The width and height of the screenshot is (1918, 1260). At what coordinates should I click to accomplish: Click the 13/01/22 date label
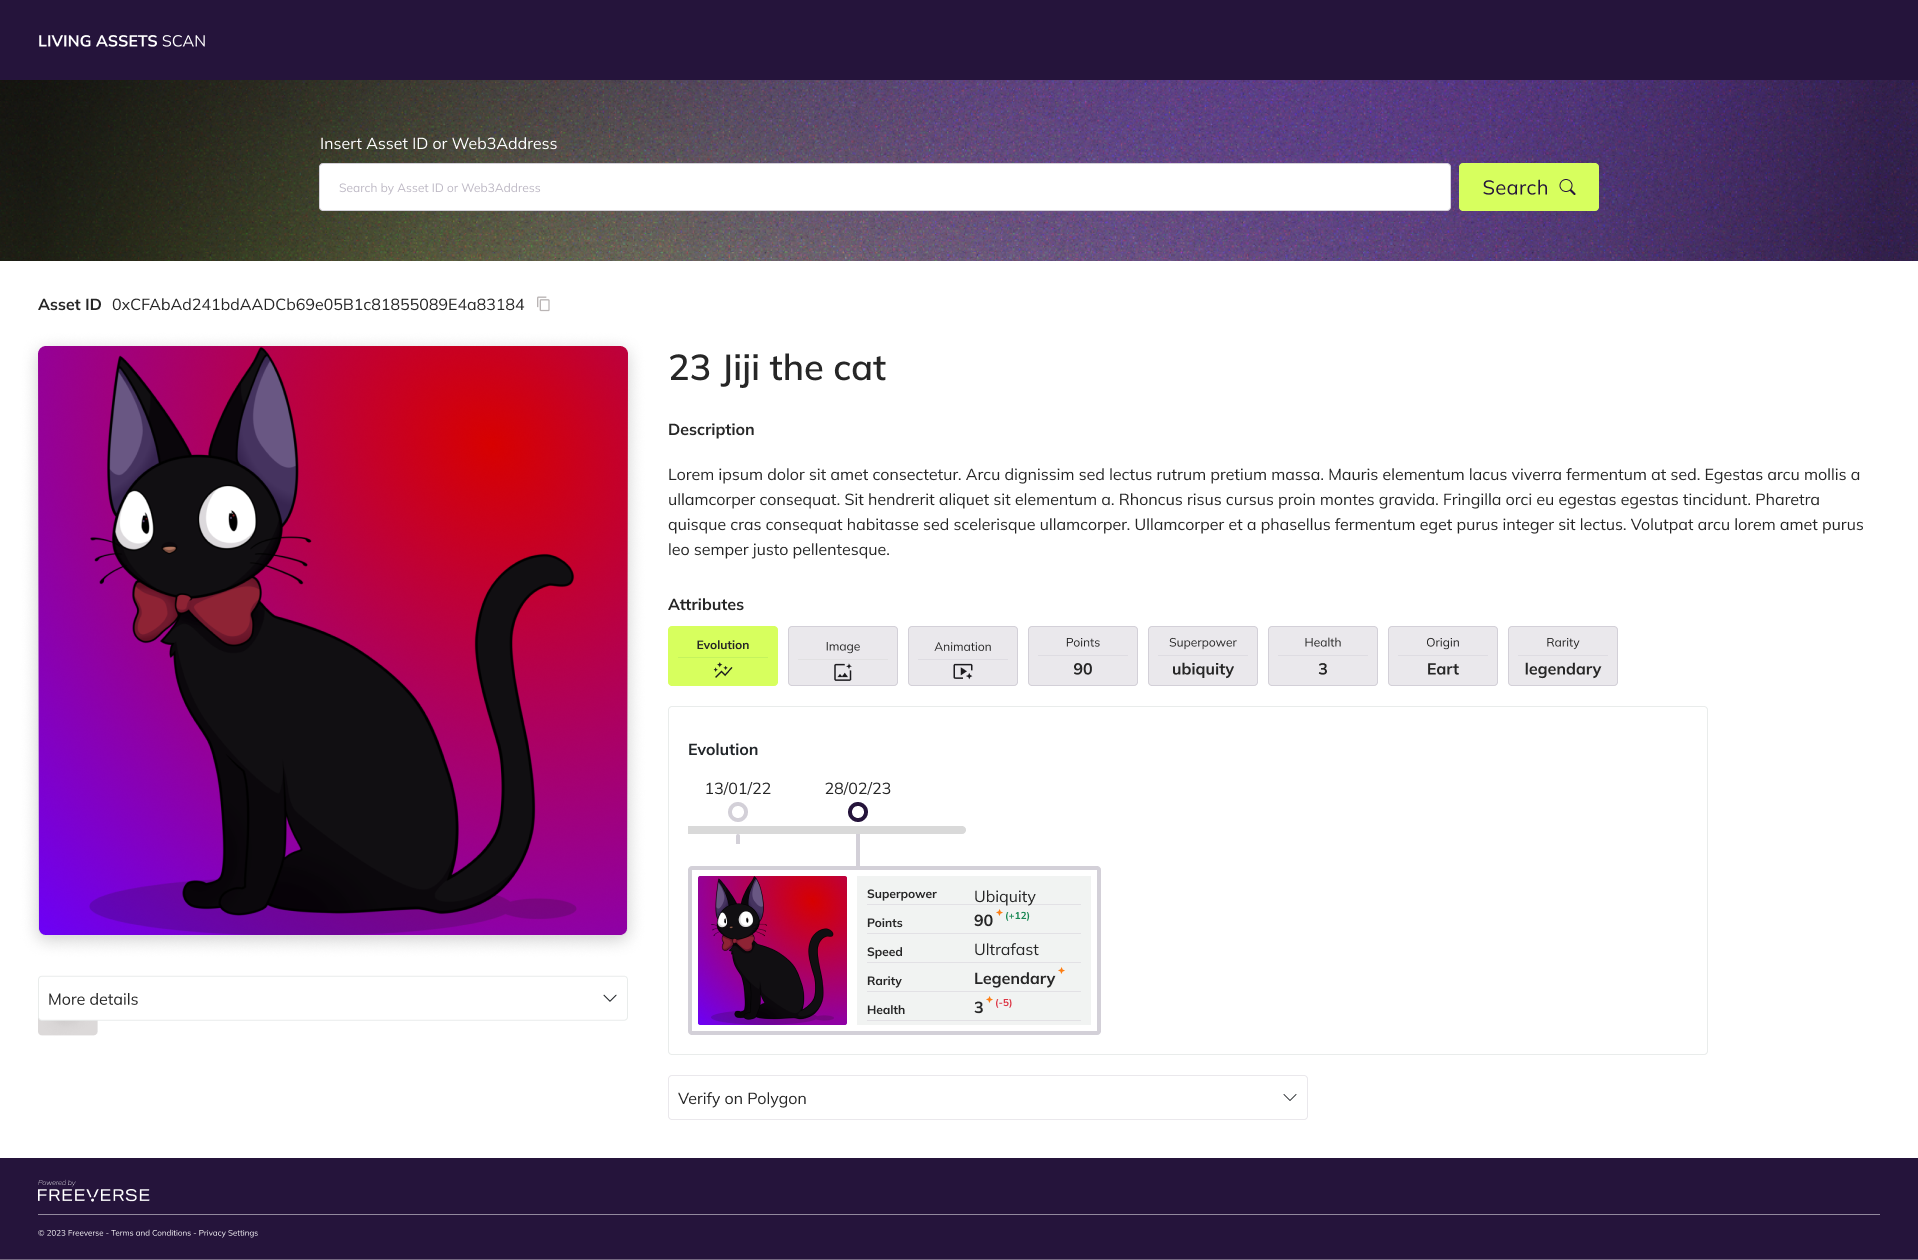[x=738, y=788]
